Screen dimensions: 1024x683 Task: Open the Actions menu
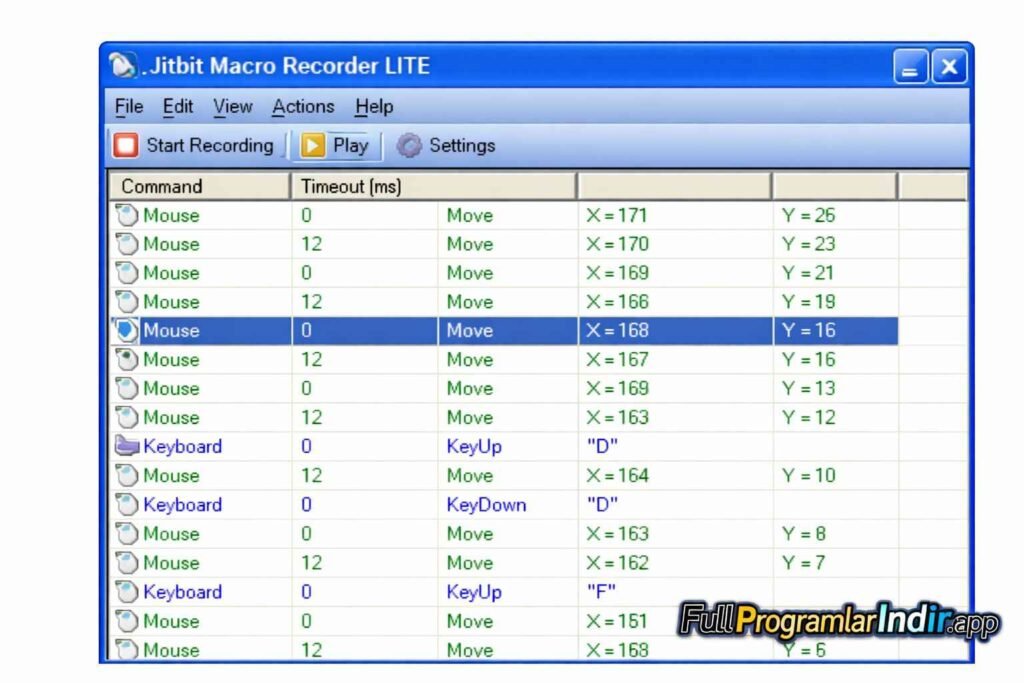[x=303, y=106]
